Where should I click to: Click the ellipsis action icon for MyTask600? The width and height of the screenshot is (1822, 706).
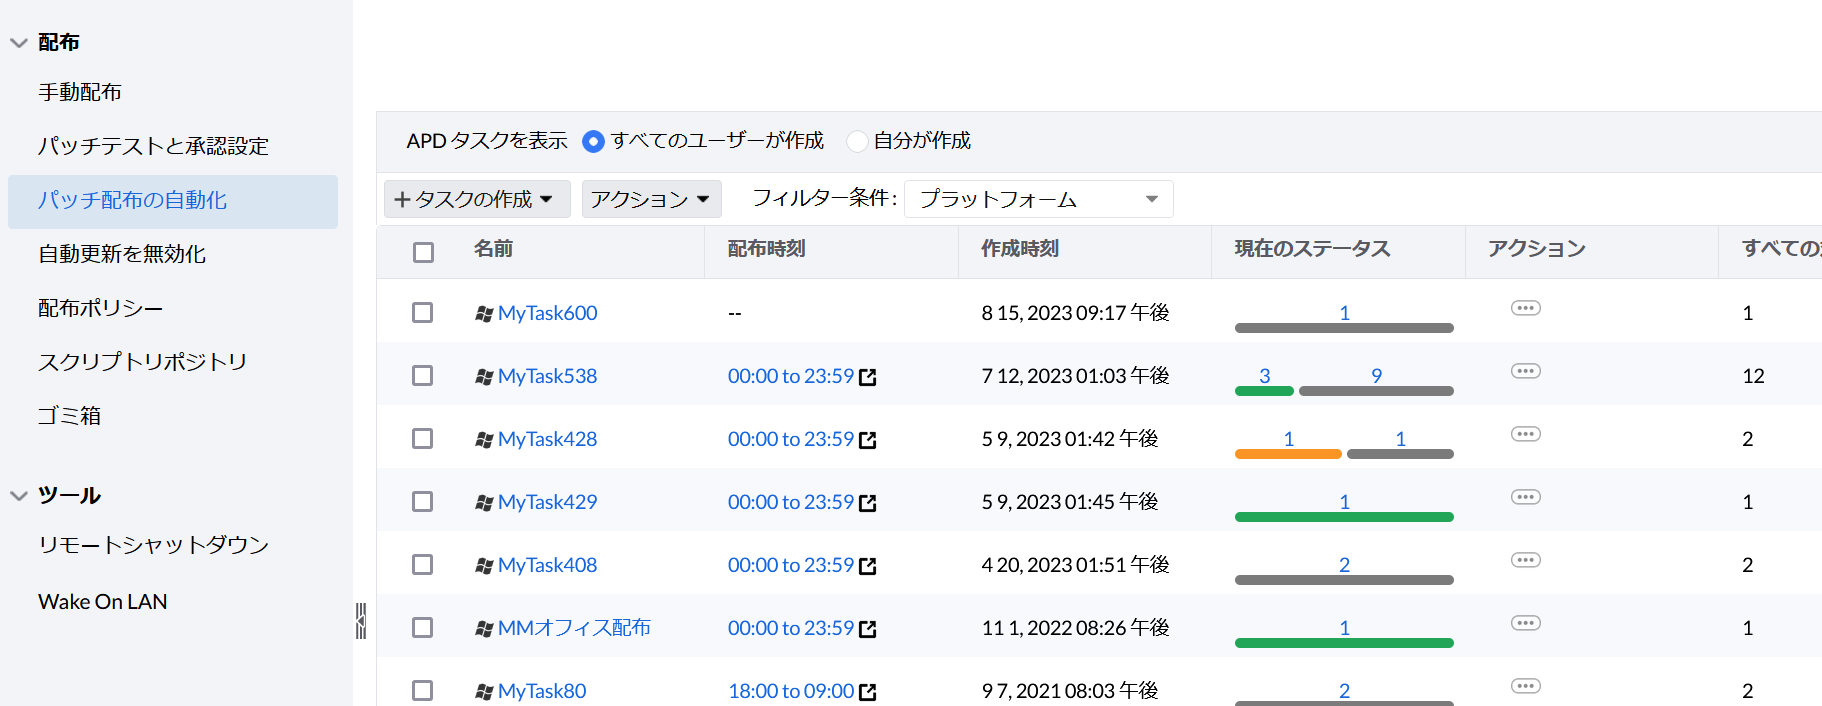(1525, 308)
